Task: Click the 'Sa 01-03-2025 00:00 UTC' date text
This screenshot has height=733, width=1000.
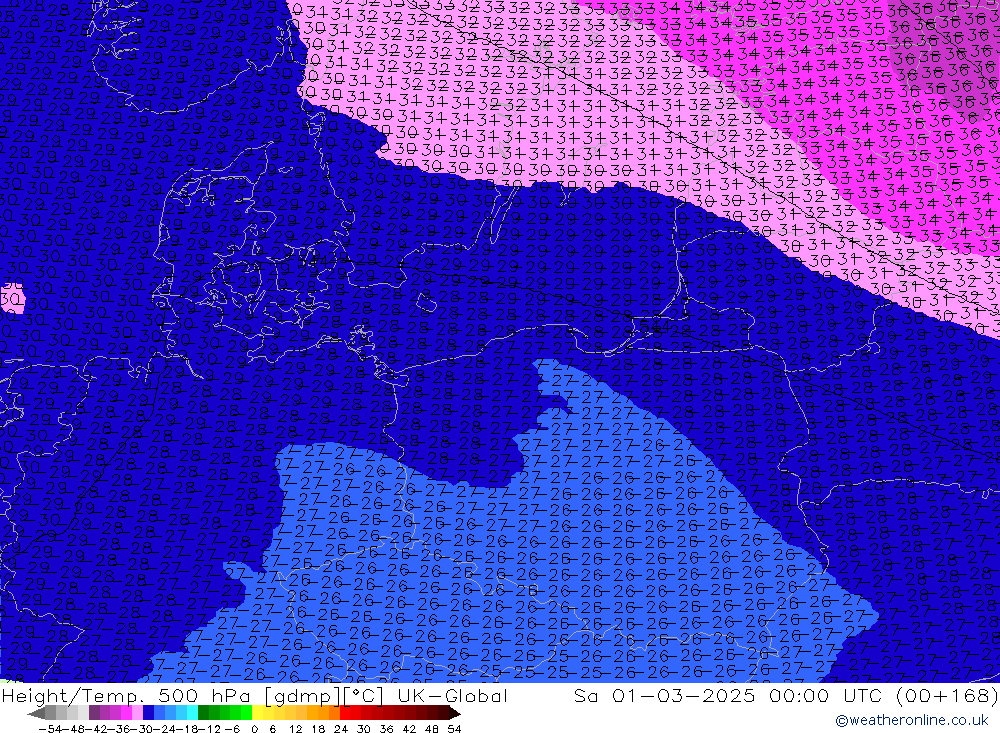Action: 728,695
